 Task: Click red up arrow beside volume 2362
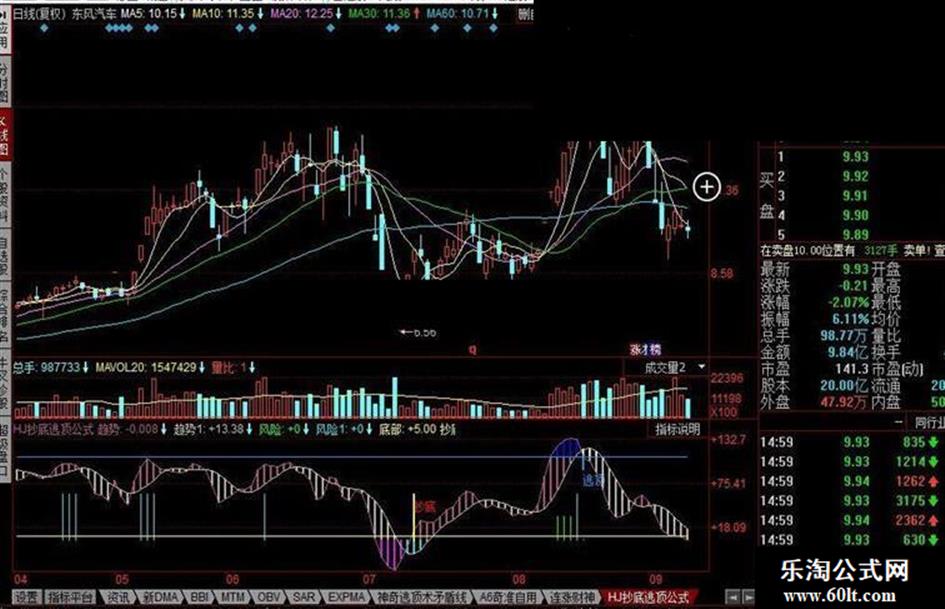pyautogui.click(x=934, y=520)
